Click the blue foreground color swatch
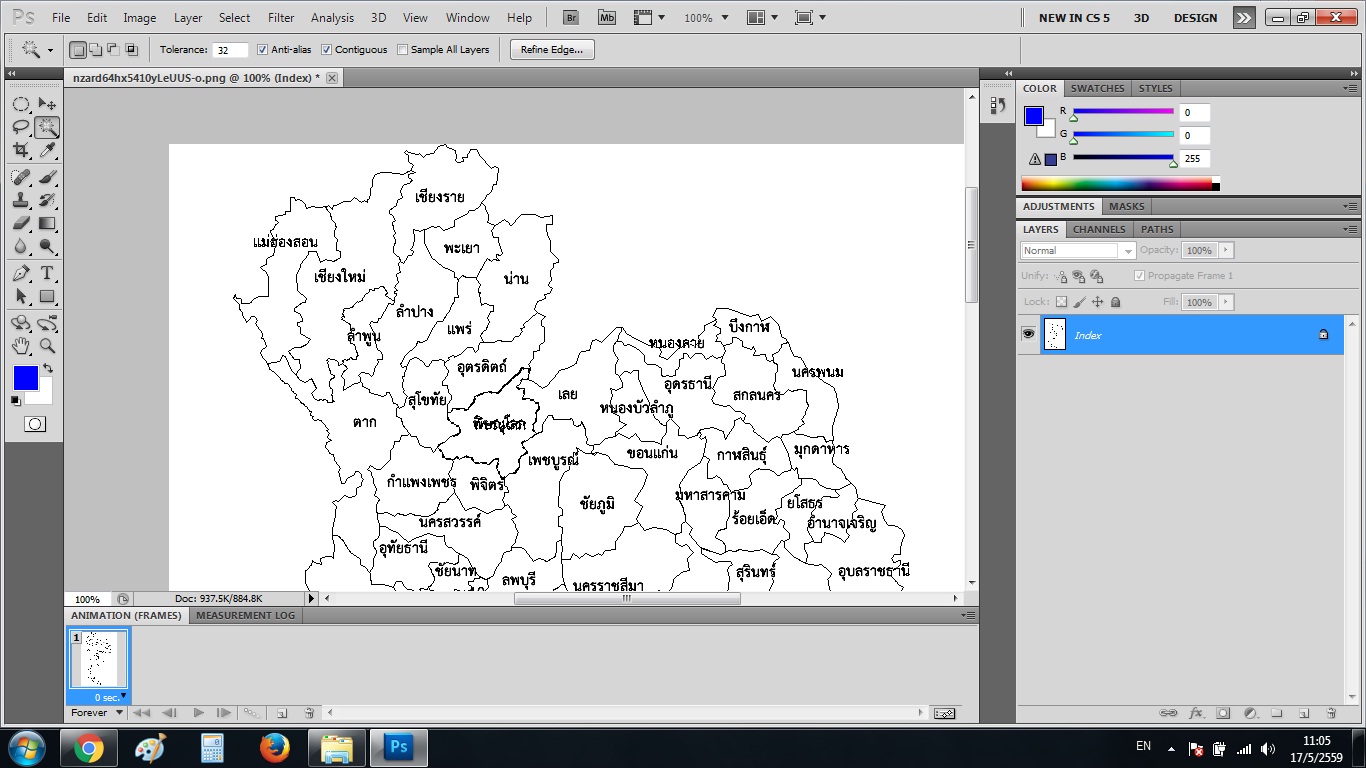The image size is (1366, 768). [25, 378]
